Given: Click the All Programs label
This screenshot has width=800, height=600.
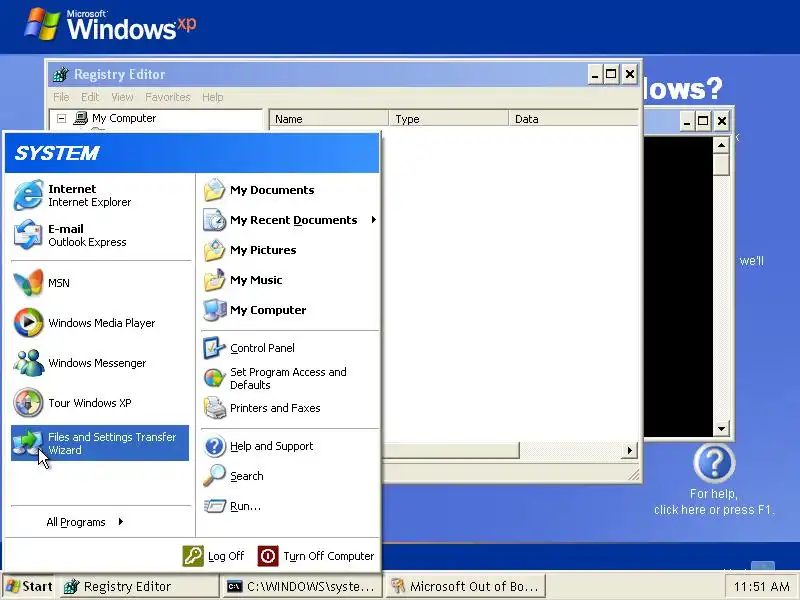Looking at the screenshot, I should tap(76, 522).
